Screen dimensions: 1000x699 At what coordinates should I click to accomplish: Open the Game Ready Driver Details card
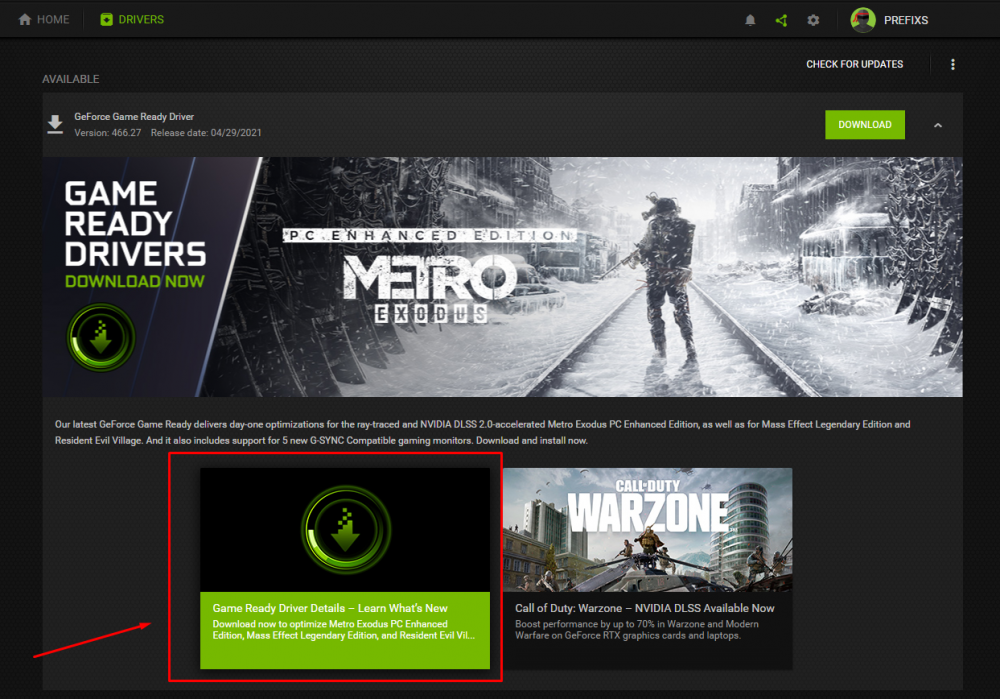(345, 568)
